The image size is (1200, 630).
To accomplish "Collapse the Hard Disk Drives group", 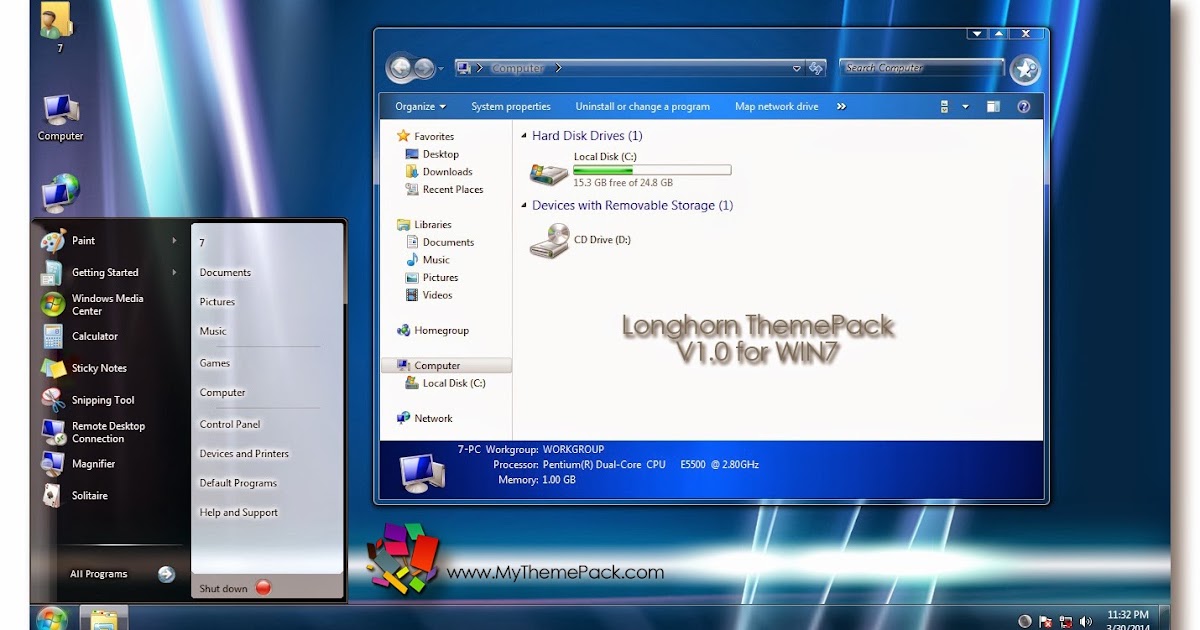I will (524, 136).
